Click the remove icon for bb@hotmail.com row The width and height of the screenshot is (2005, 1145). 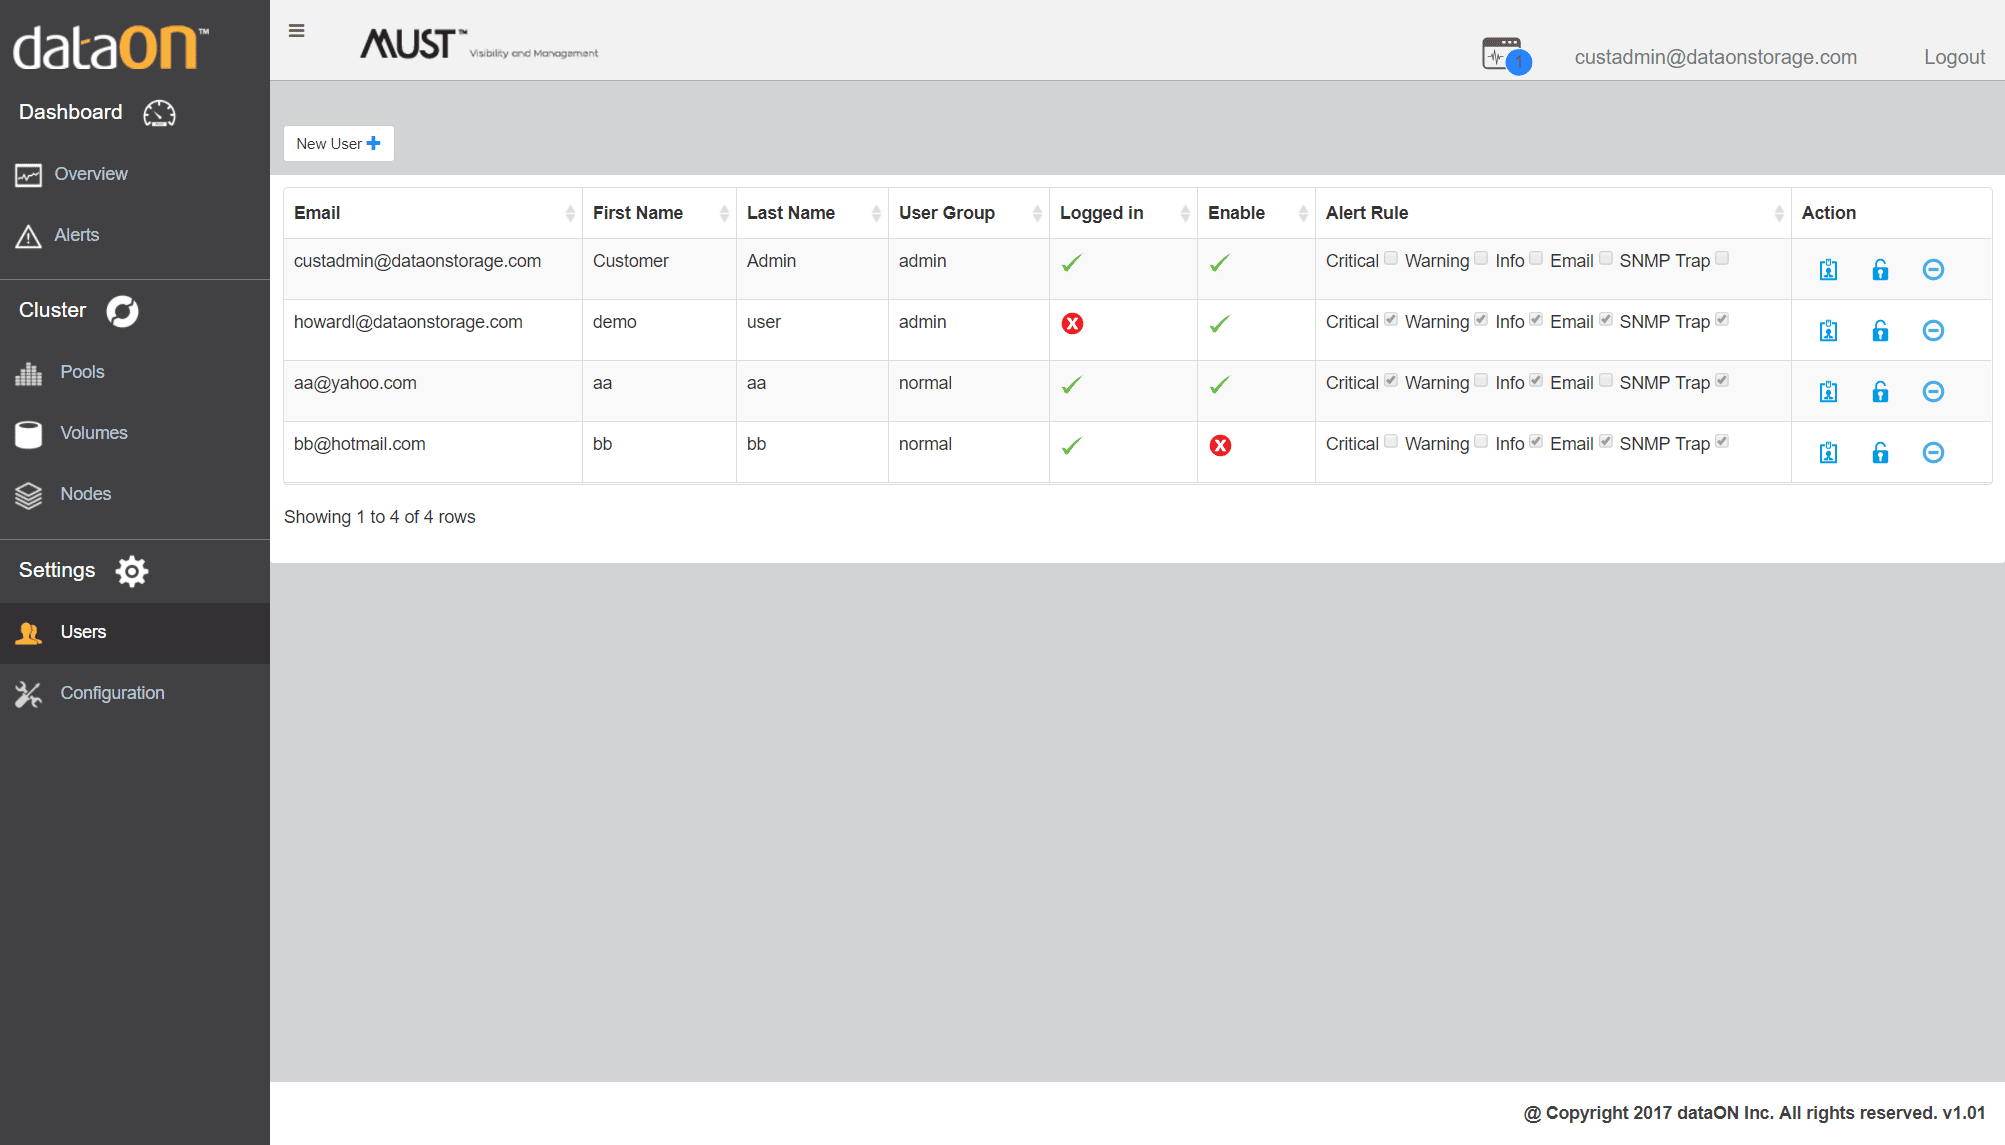point(1933,453)
